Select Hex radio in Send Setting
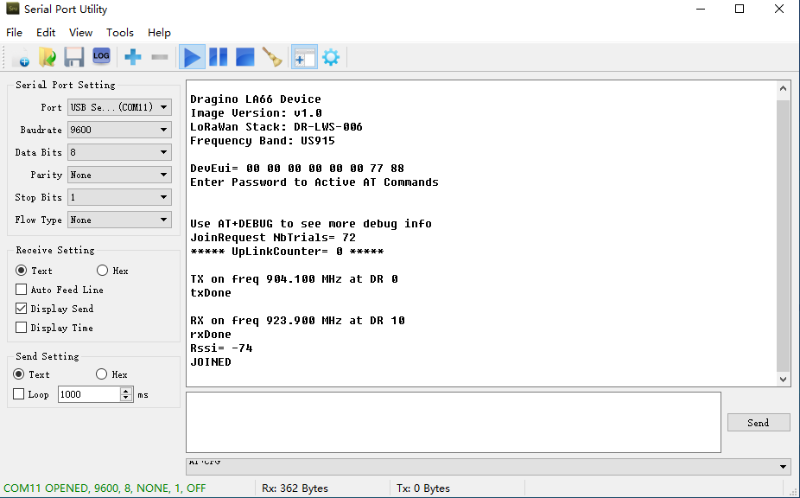The image size is (800, 498). pos(101,374)
